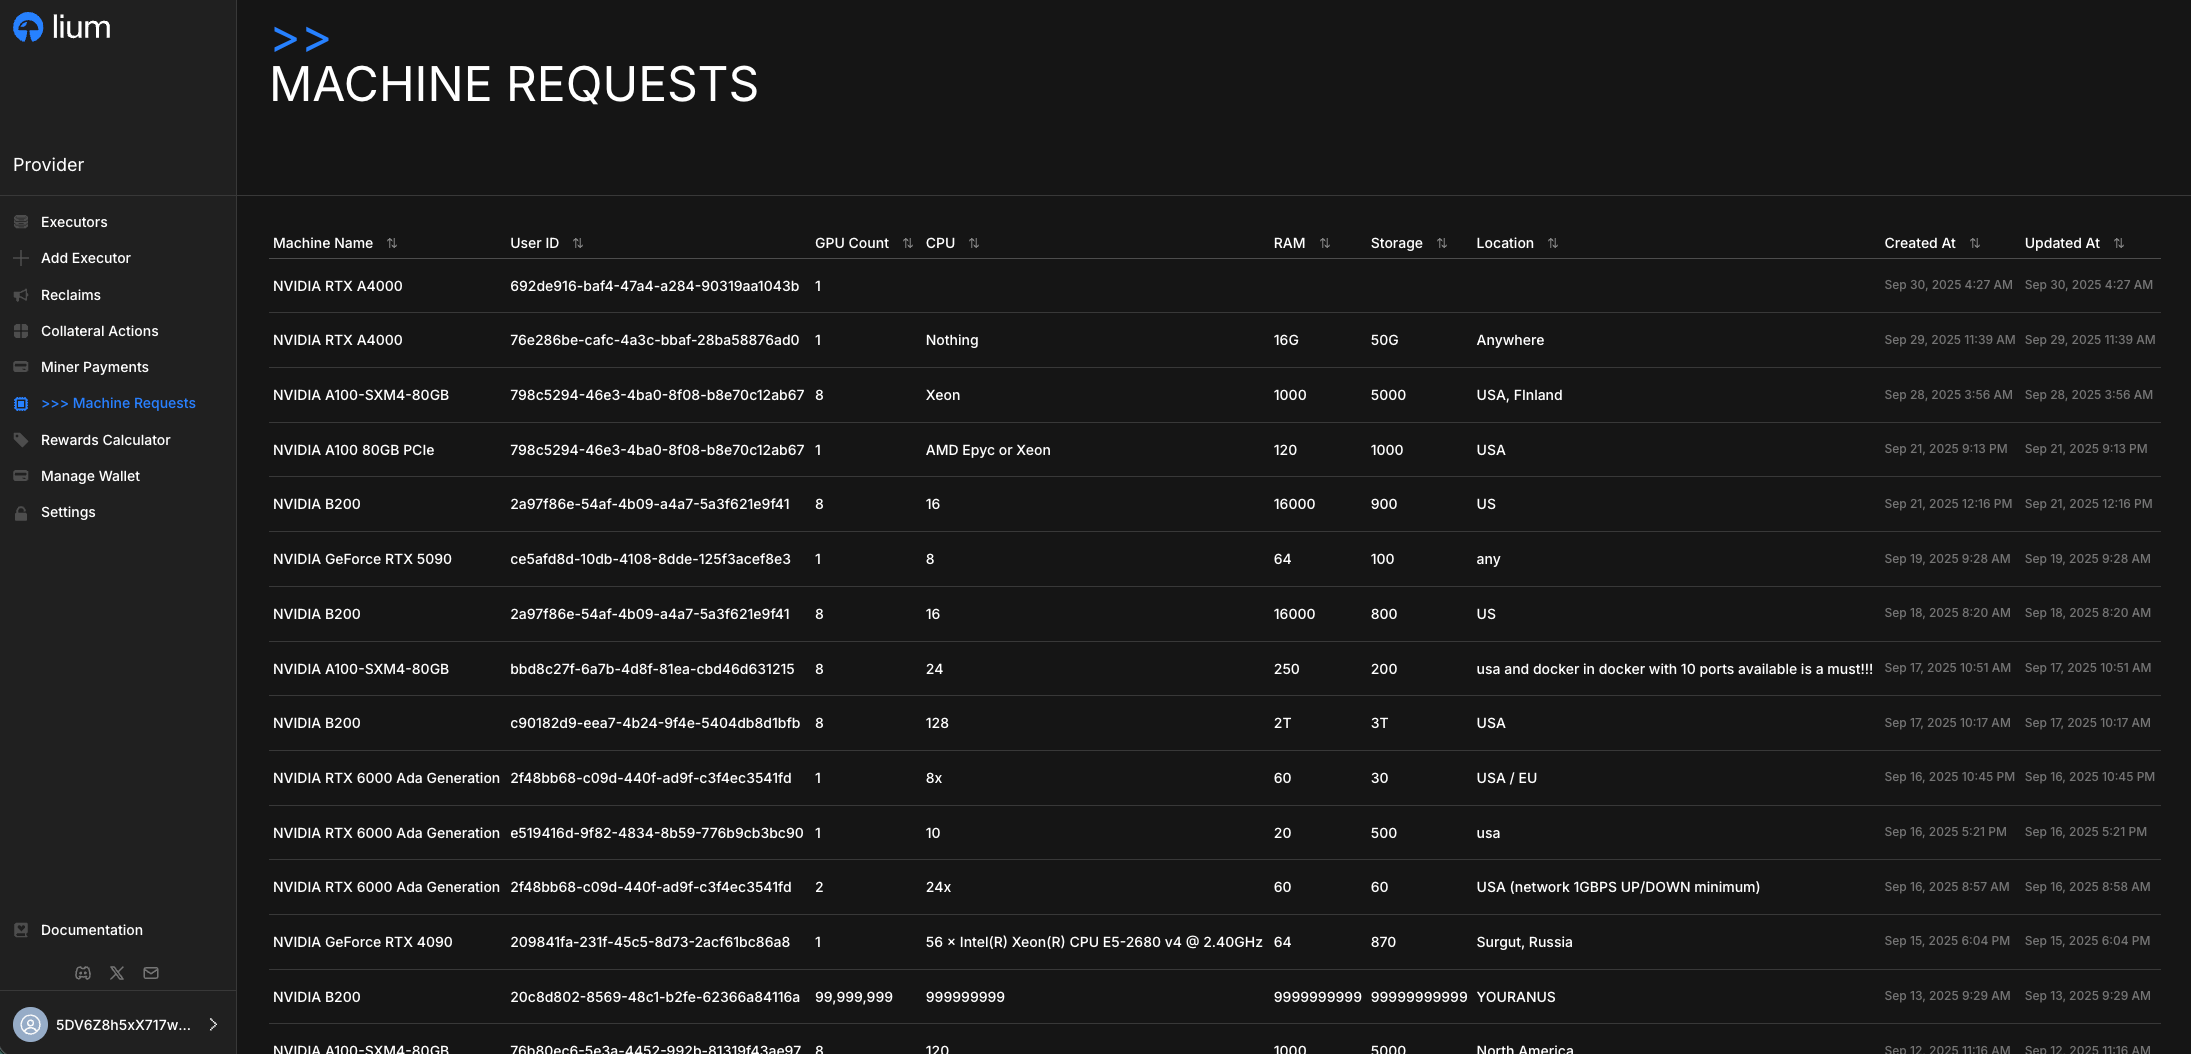Click the Executors sidebar icon
Viewport: 2191px width, 1054px height.
point(21,222)
